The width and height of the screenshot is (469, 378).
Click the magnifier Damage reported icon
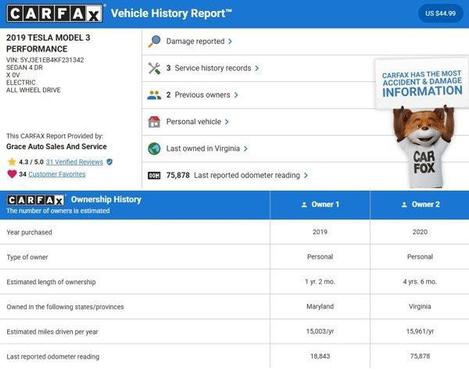point(154,41)
